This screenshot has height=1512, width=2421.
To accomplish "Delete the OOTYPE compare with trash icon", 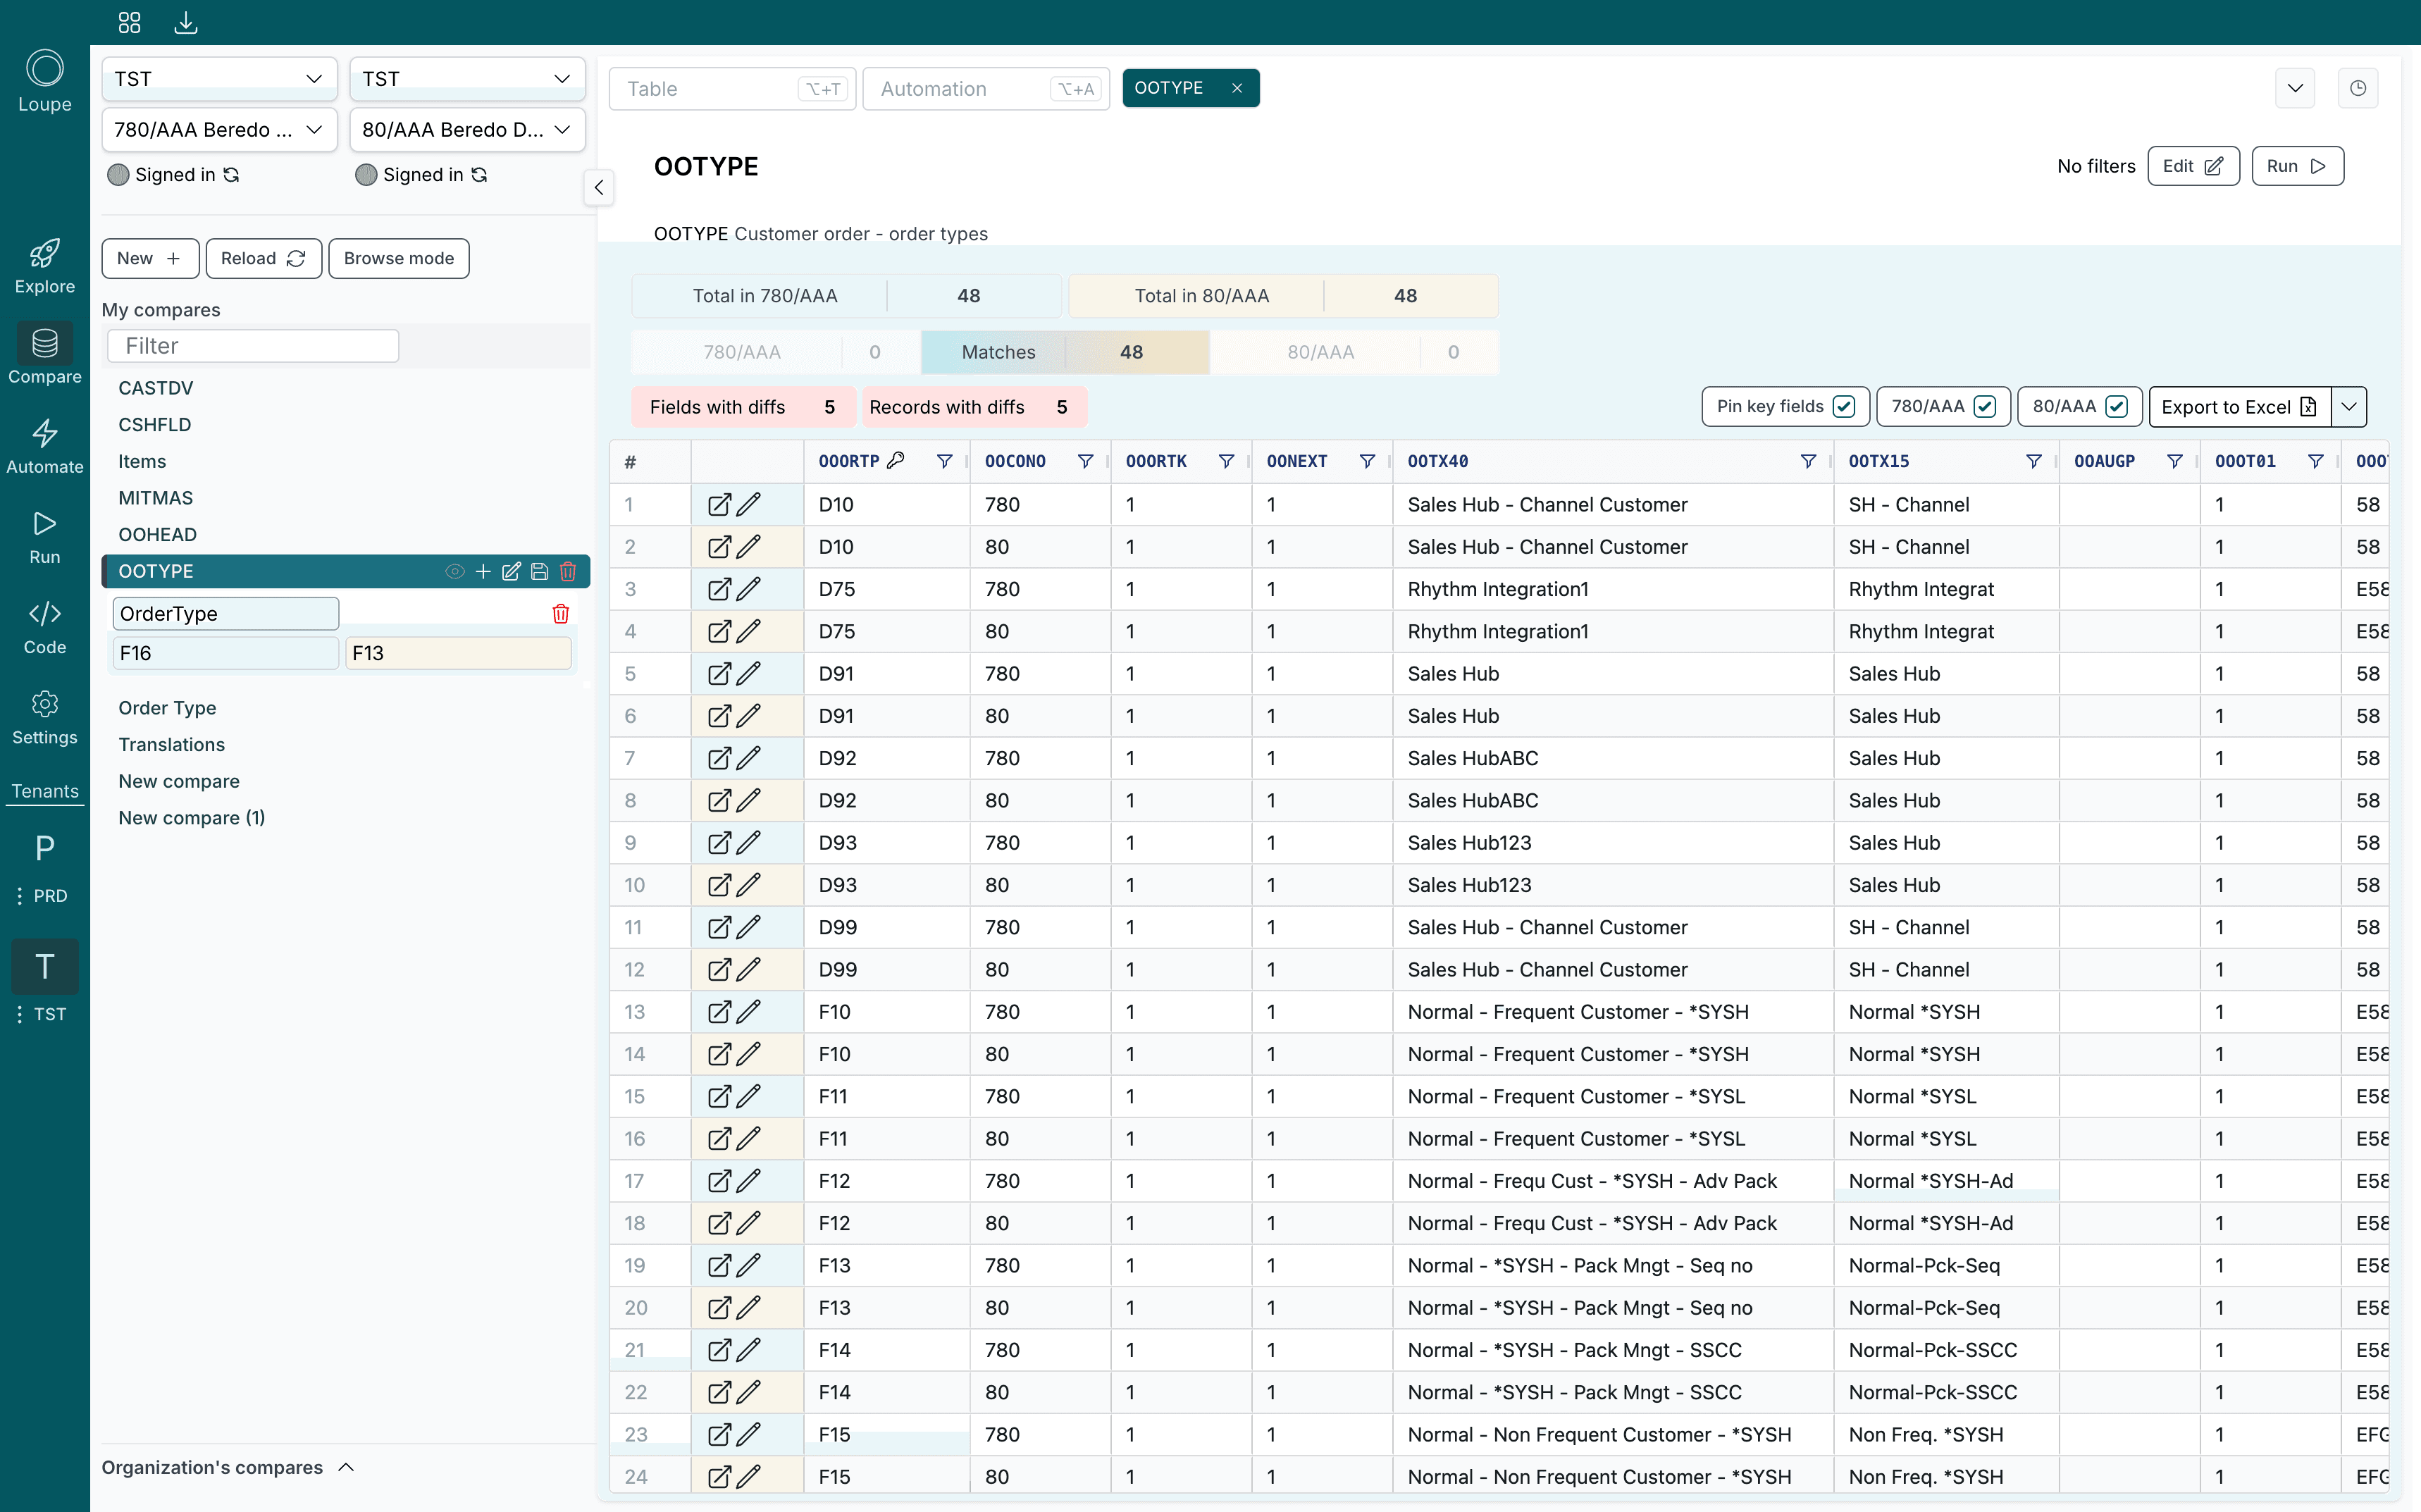I will [568, 571].
